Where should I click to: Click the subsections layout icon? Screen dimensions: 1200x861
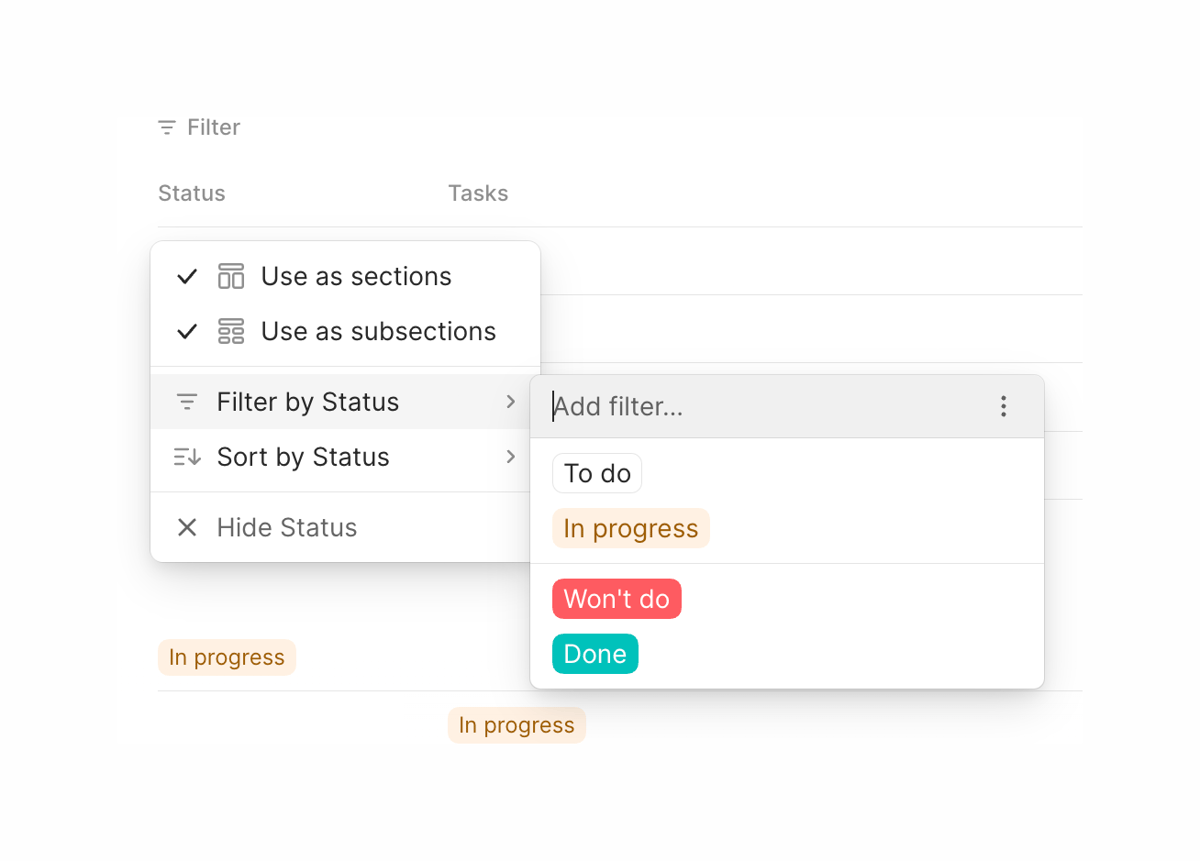click(x=230, y=331)
